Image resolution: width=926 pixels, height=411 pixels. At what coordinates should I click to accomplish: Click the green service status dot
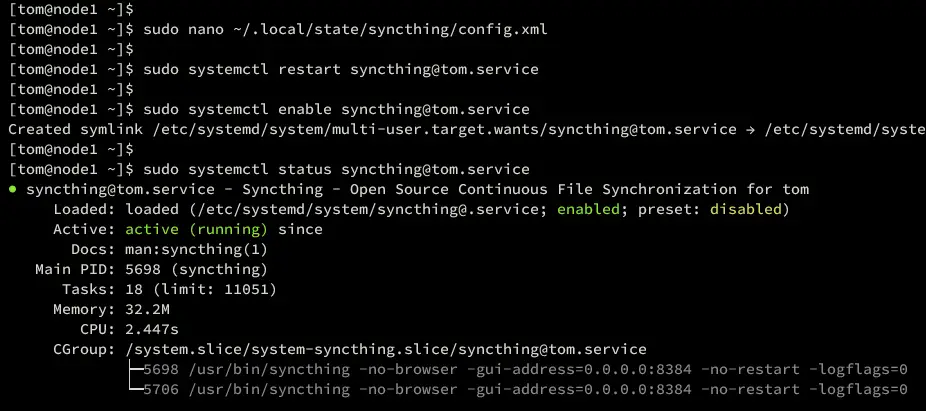13,190
